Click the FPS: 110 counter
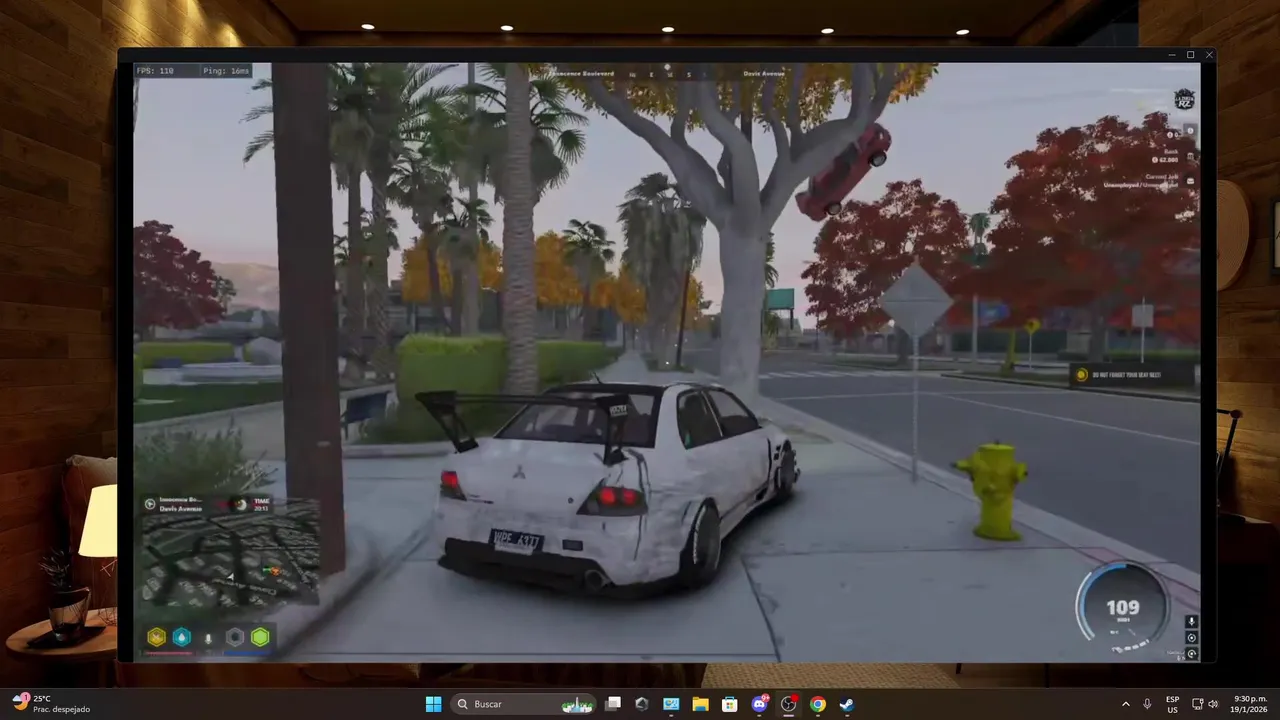This screenshot has height=720, width=1280. pyautogui.click(x=154, y=71)
